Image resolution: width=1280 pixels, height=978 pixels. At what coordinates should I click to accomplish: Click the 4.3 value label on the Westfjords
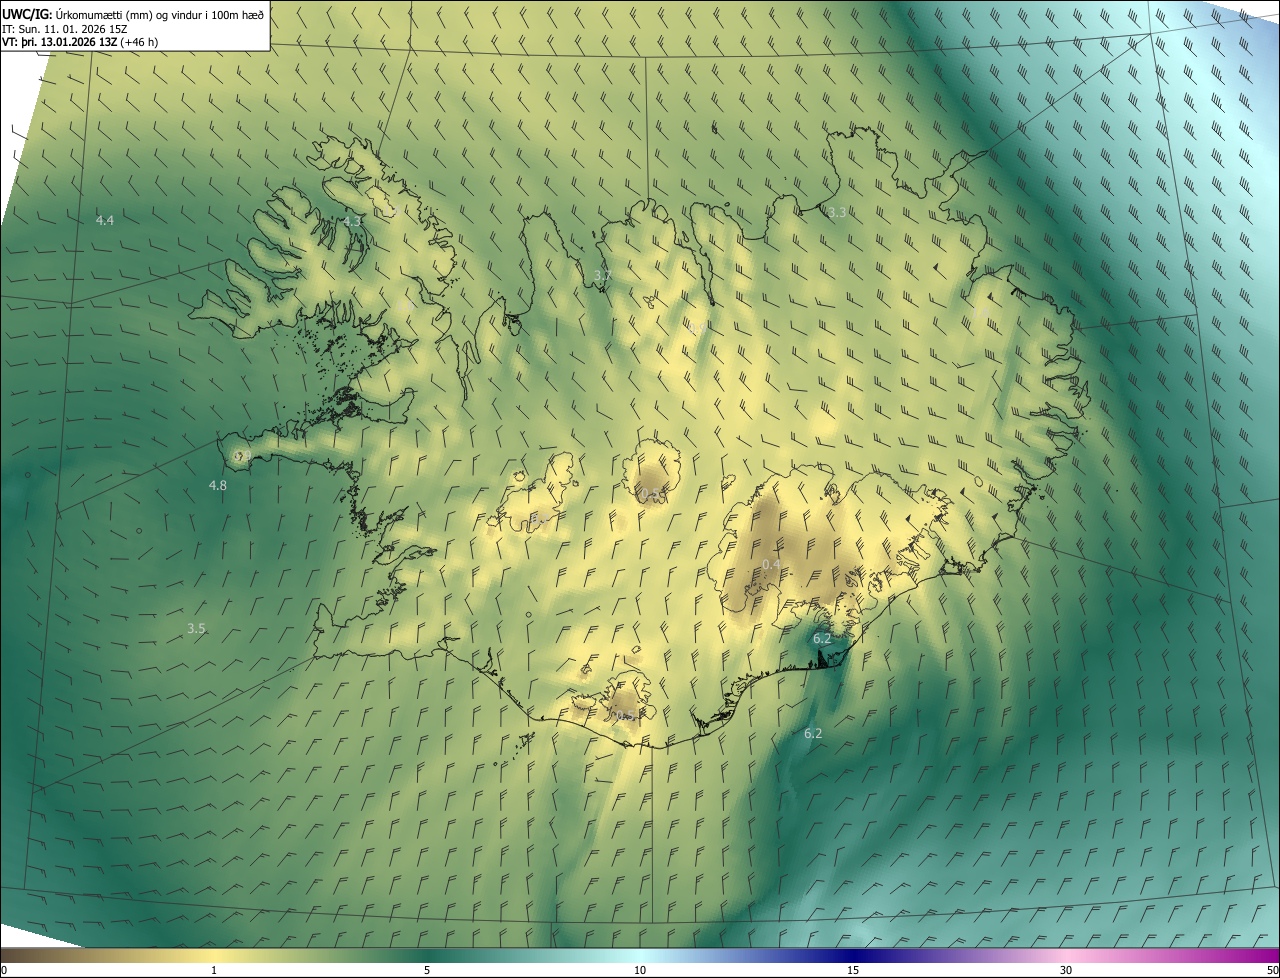tap(352, 221)
